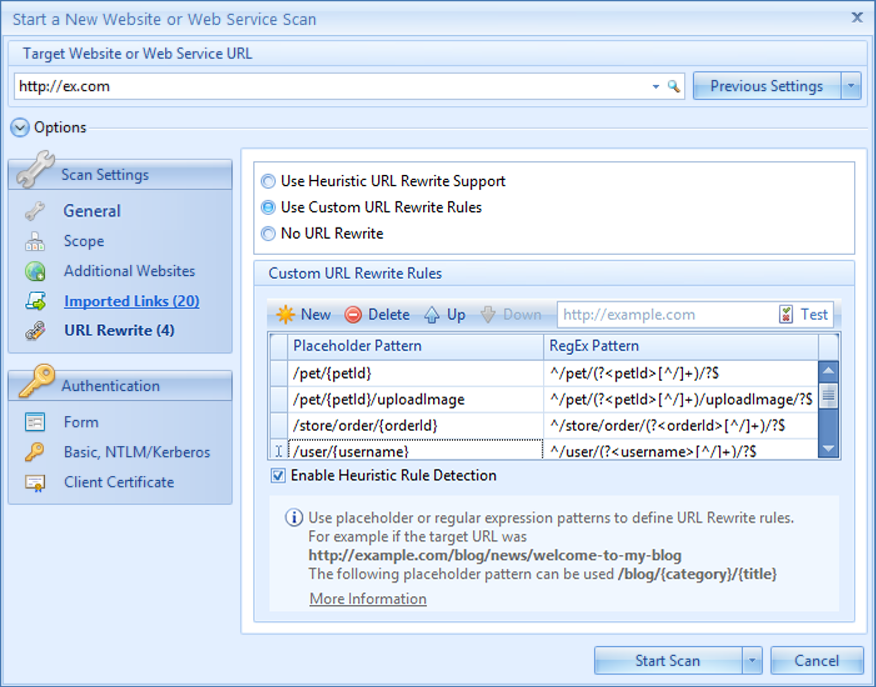Image resolution: width=876 pixels, height=687 pixels.
Task: Click the Form authentication icon
Action: click(x=36, y=422)
